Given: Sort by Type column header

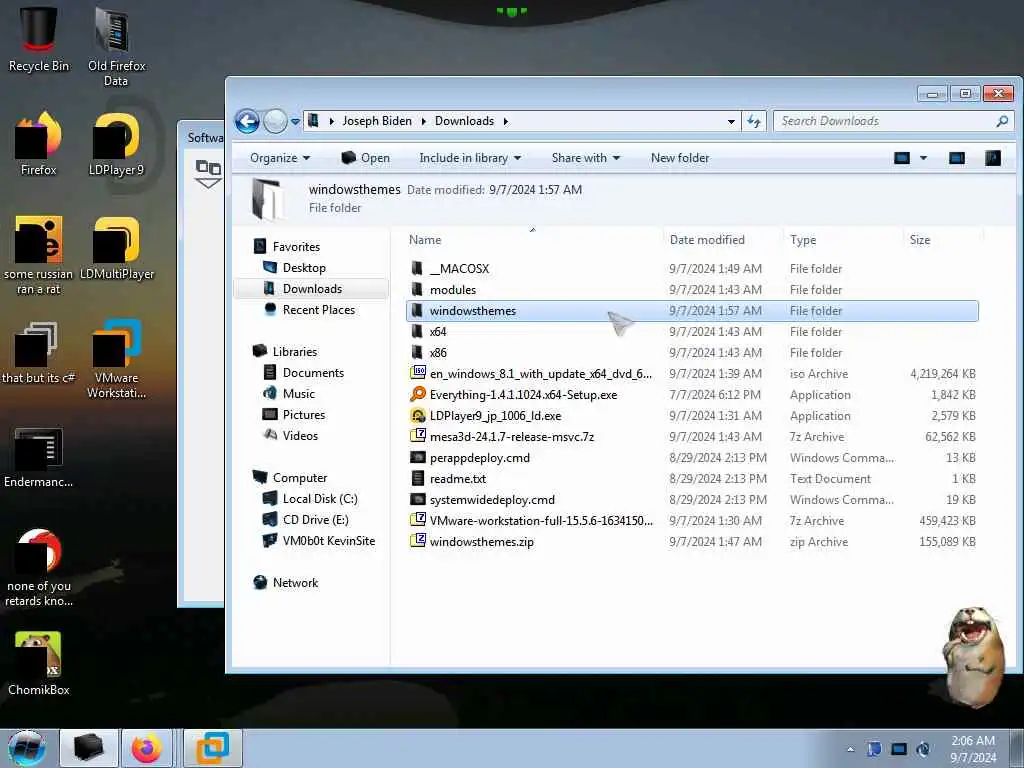Looking at the screenshot, I should coord(803,240).
